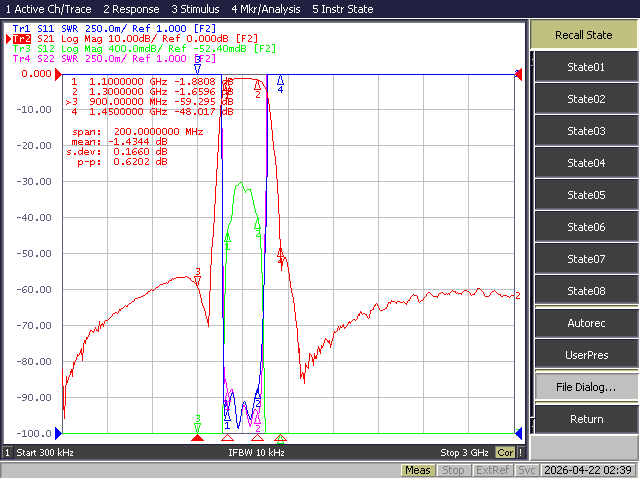Viewport: 640px width, 480px height.
Task: Click the Stop 3 GHz value
Action: [x=464, y=452]
